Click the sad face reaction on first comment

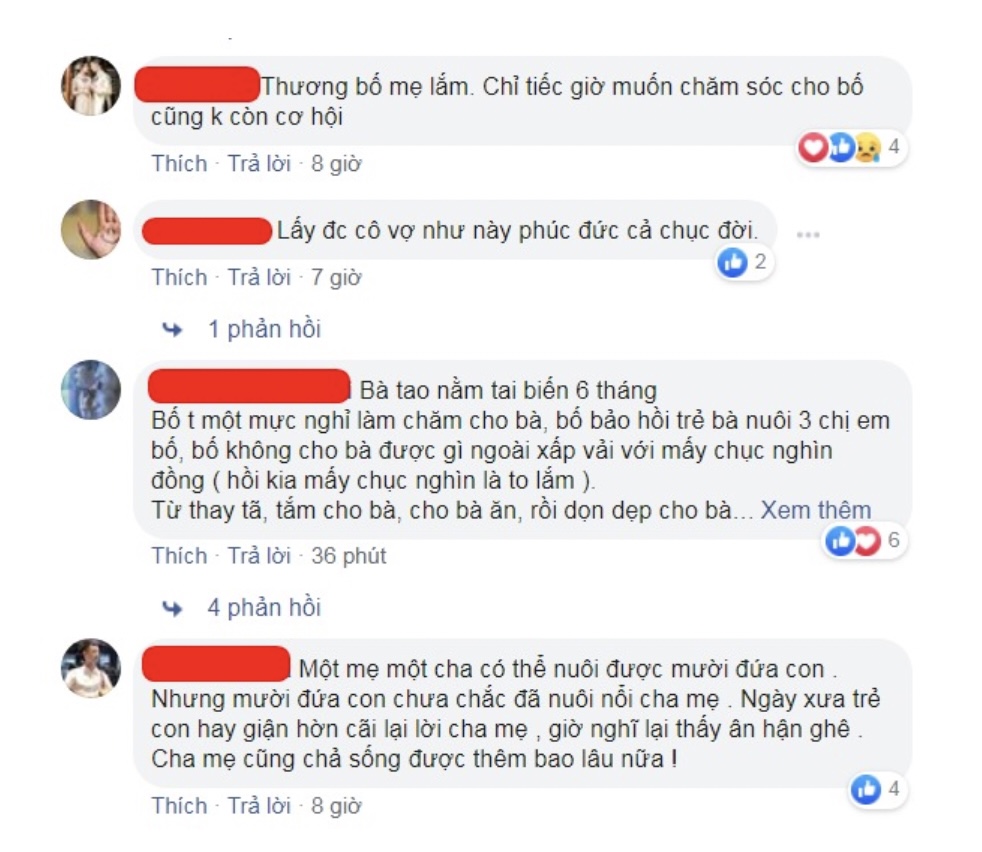(867, 148)
